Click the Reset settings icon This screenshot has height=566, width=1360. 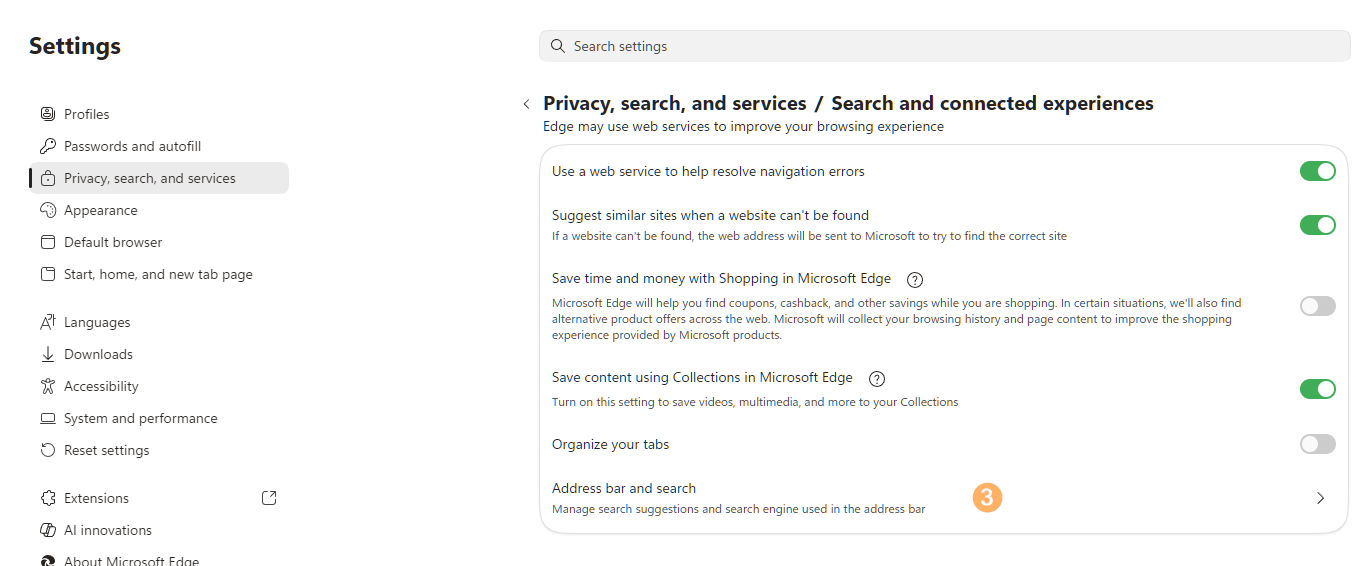(47, 450)
